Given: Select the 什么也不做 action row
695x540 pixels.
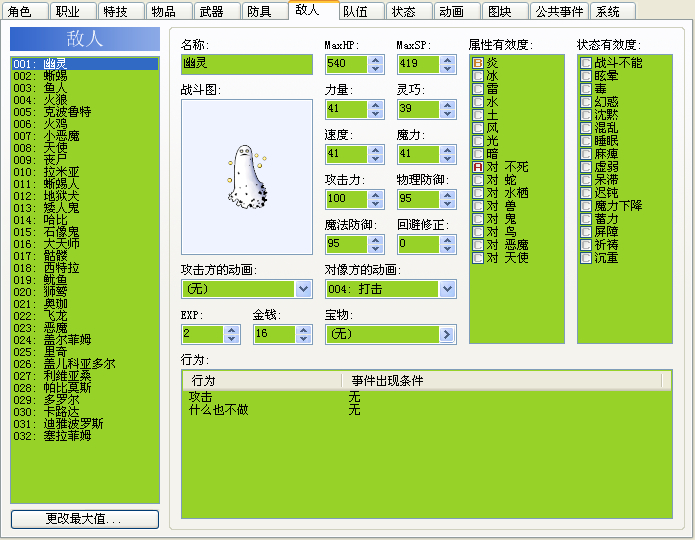Looking at the screenshot, I should point(426,409).
